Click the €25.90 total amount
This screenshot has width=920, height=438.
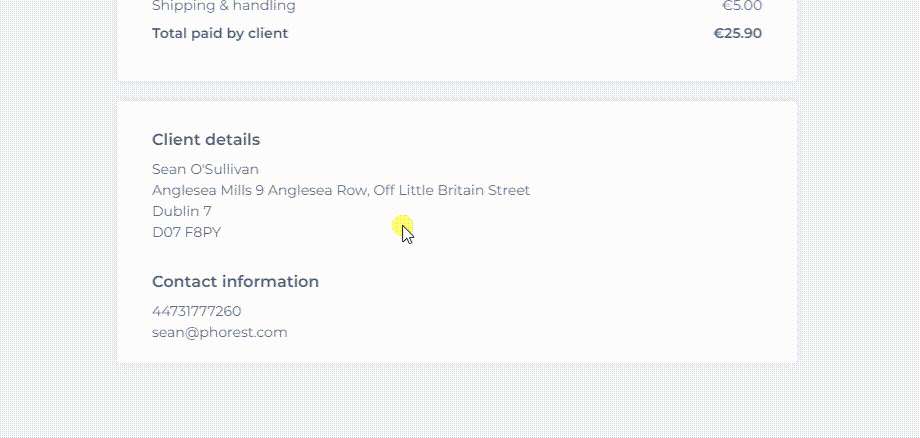[x=738, y=33]
